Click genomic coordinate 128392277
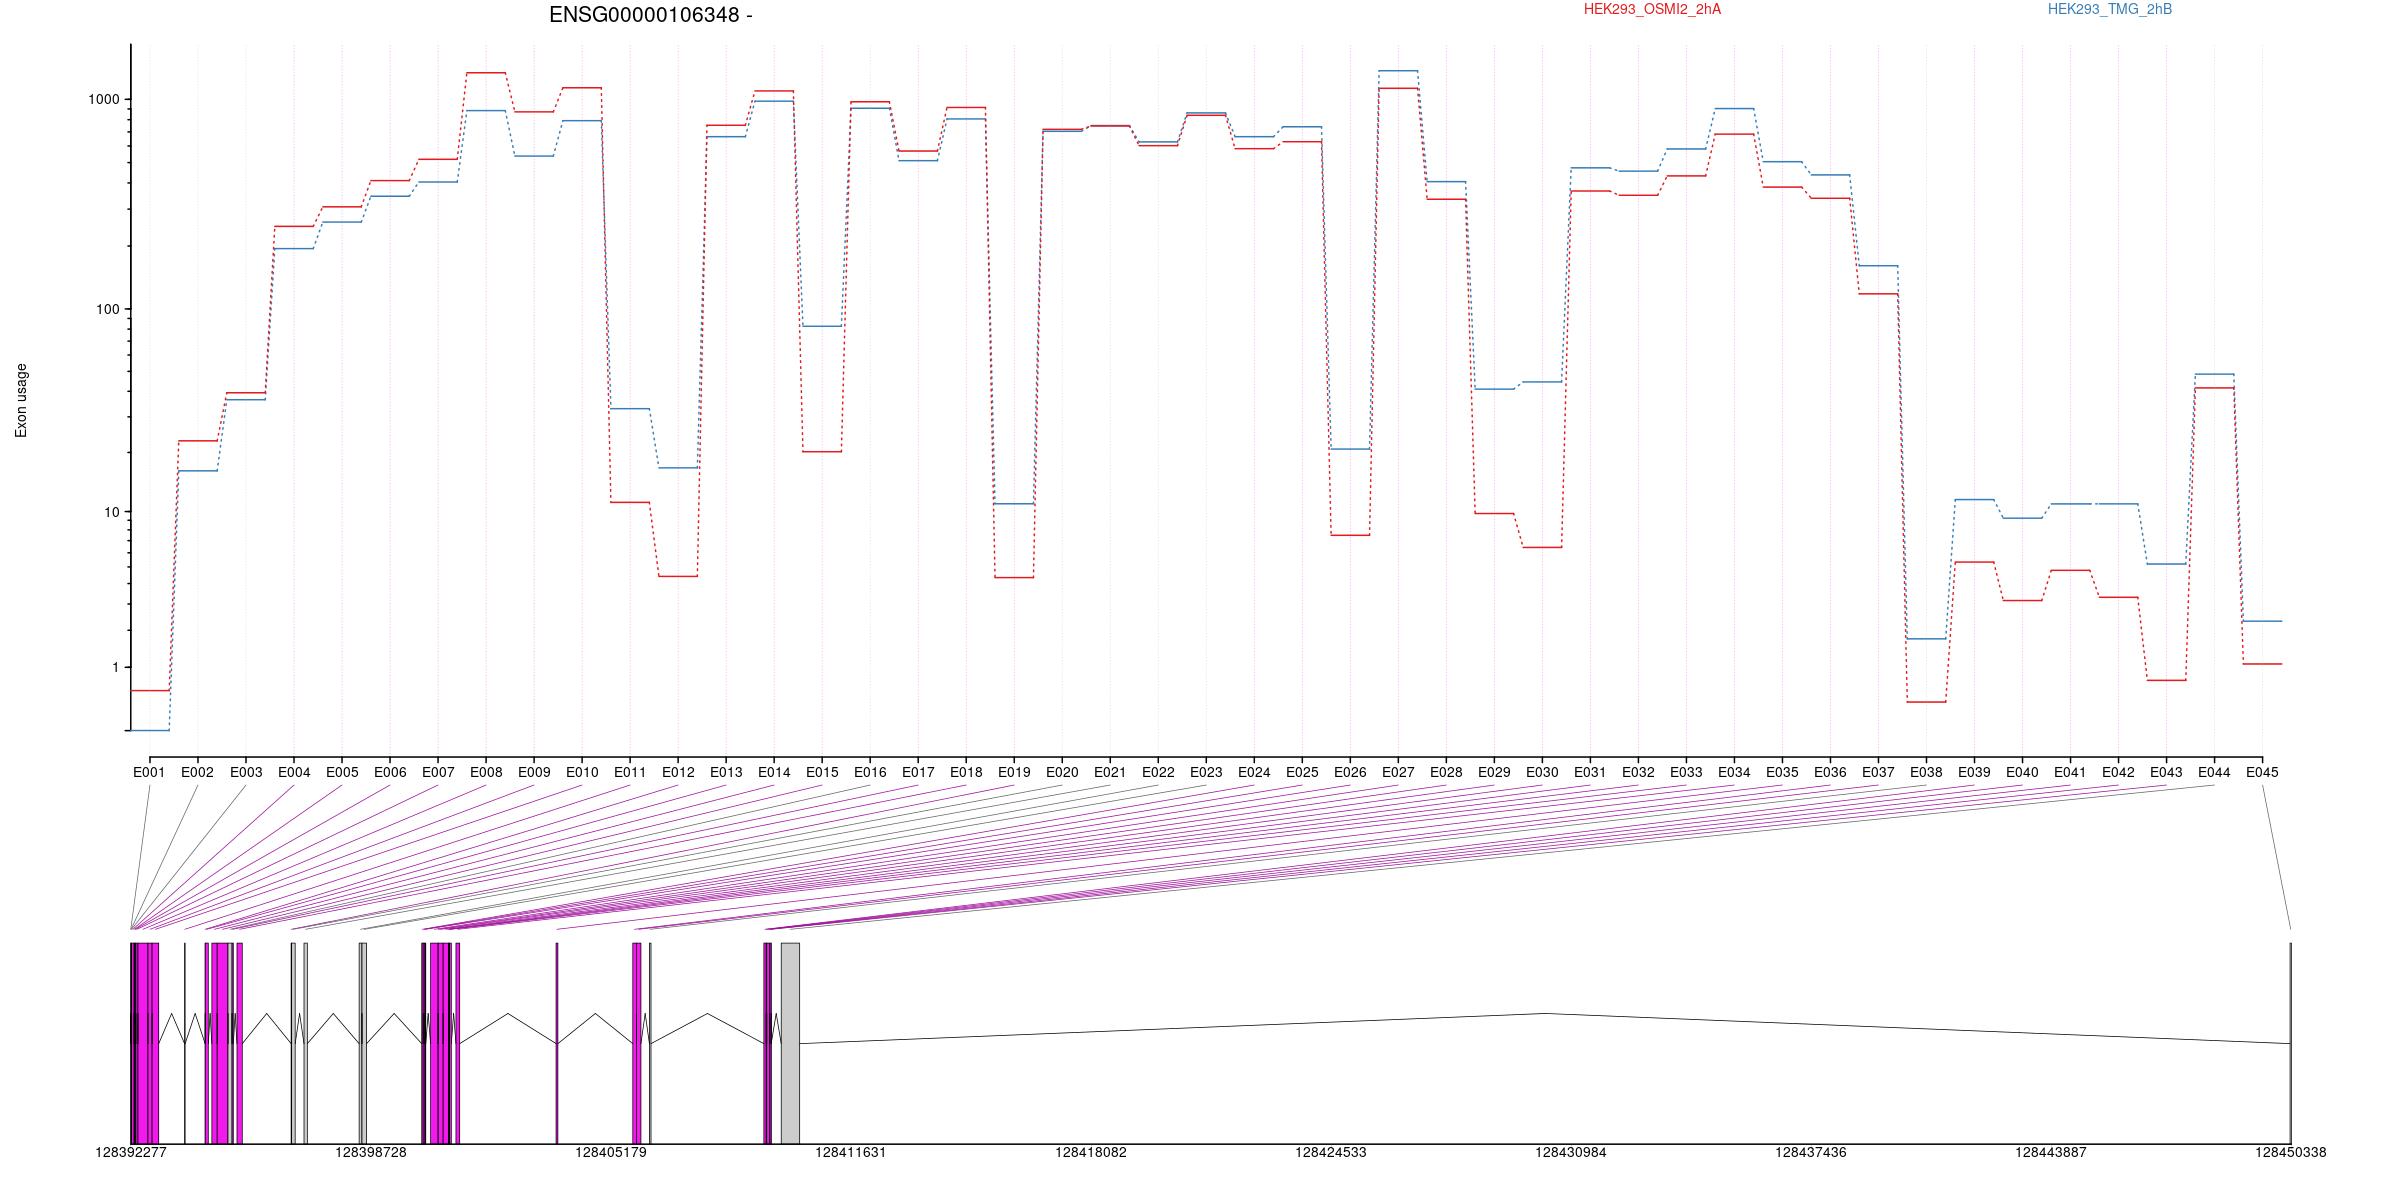Screen dimensions: 2400x1200 coord(131,1152)
